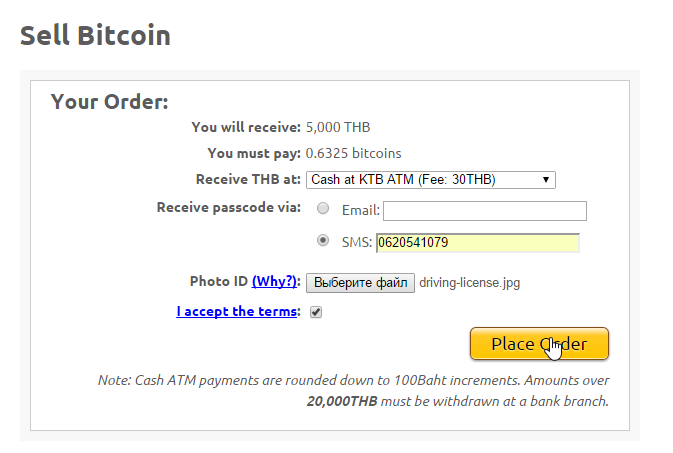Click the 5,000 THB receive amount
This screenshot has height=453, width=673.
point(338,127)
